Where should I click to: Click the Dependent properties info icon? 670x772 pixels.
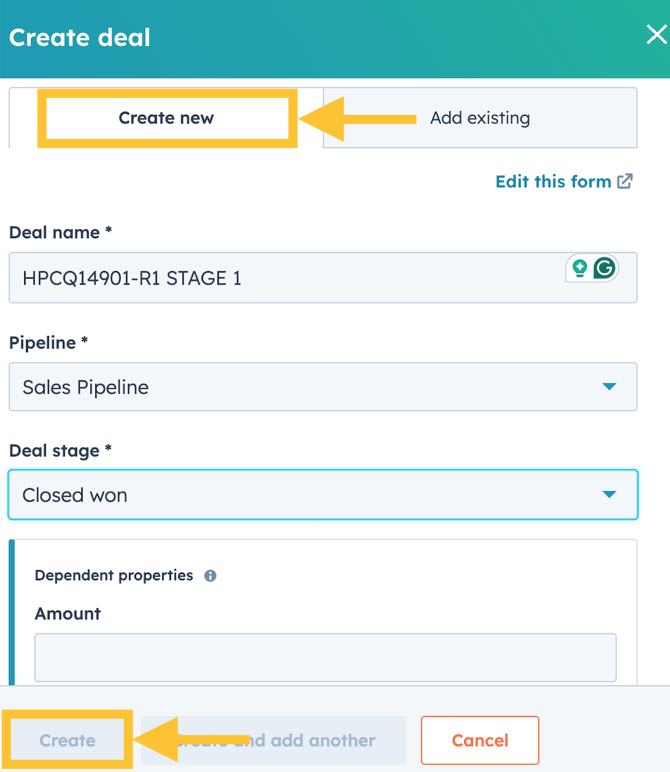pos(210,576)
